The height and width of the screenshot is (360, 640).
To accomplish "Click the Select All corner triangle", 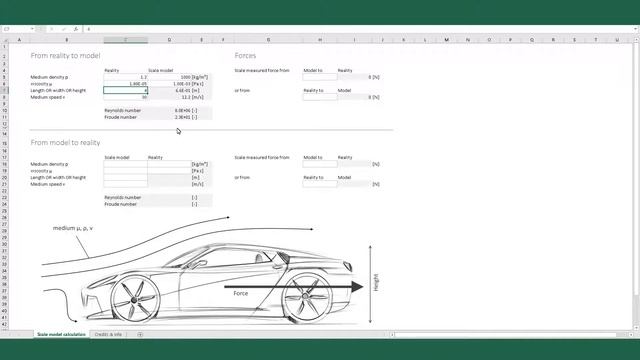I will point(5,40).
